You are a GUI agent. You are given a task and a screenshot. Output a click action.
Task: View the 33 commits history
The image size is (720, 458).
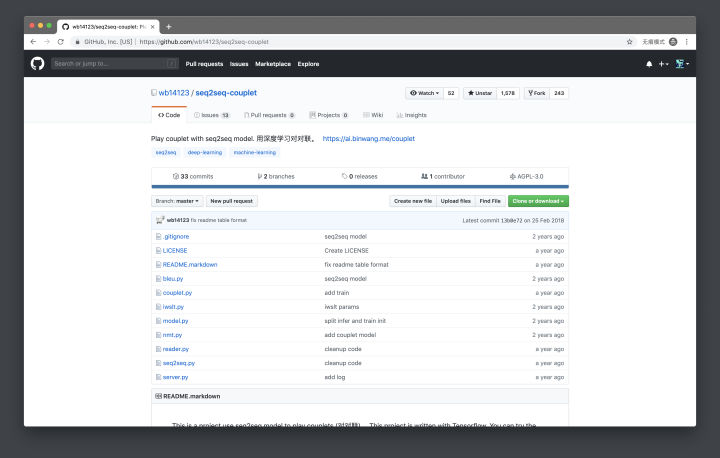pos(193,176)
